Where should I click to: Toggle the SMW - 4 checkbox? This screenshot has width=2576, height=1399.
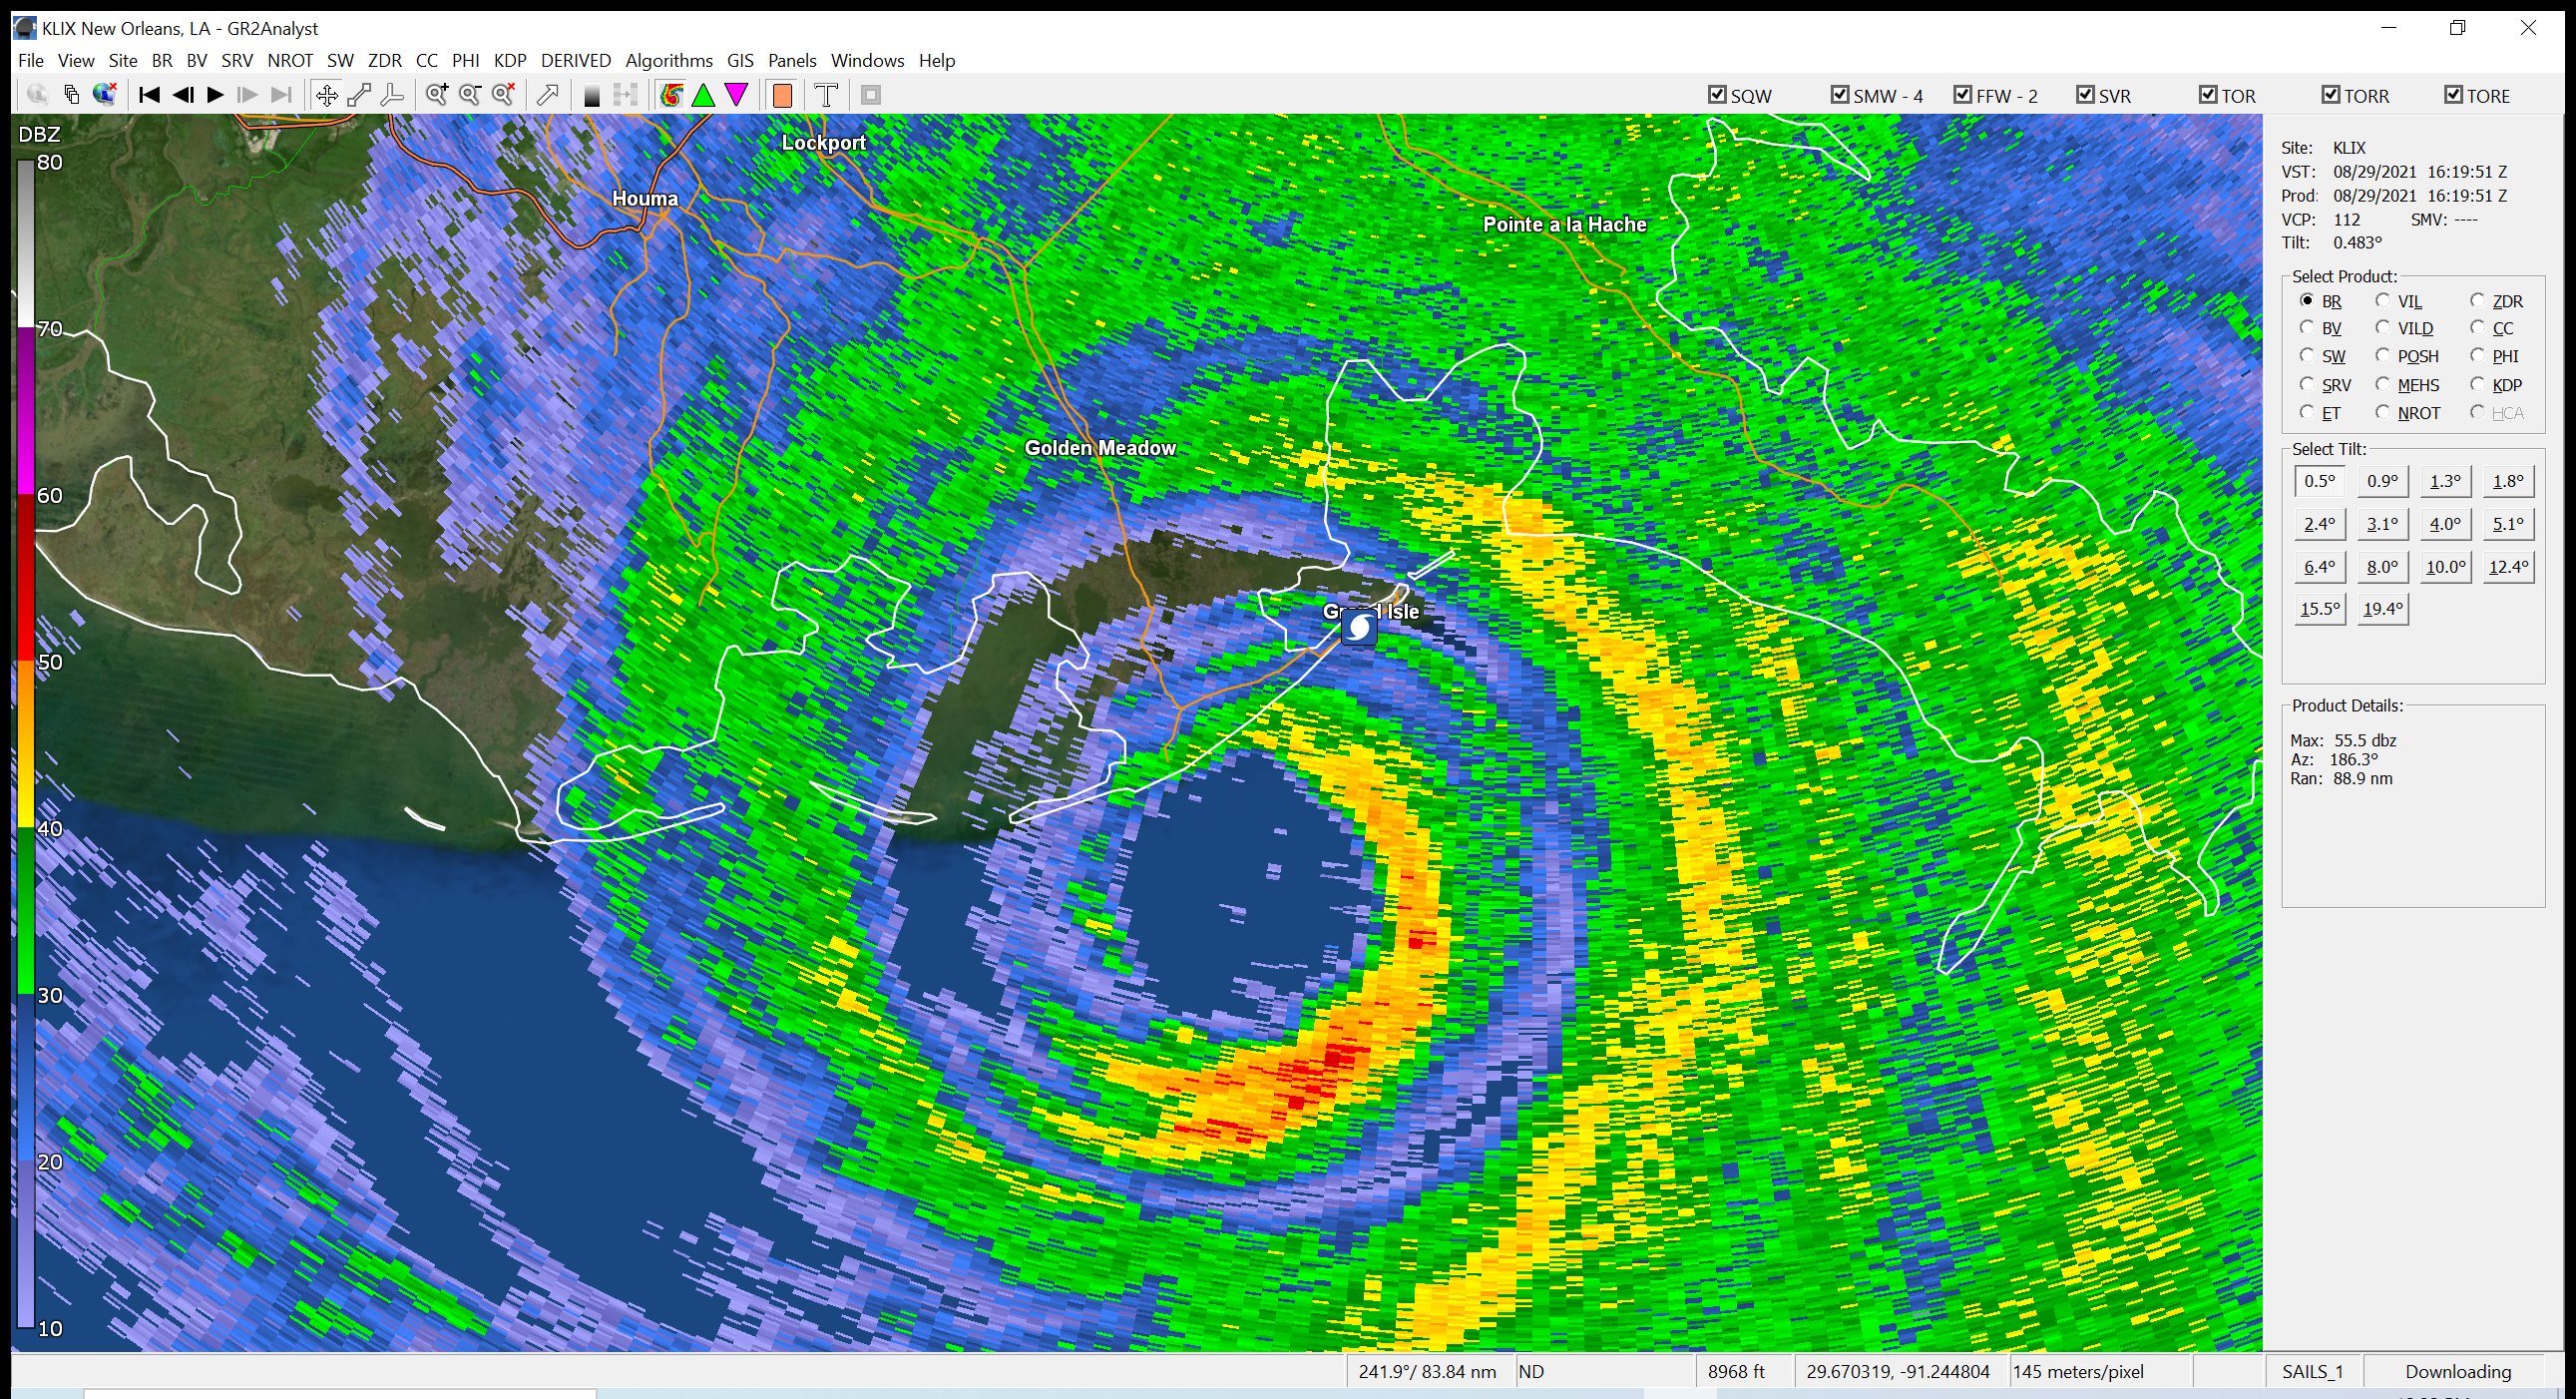[x=1840, y=95]
